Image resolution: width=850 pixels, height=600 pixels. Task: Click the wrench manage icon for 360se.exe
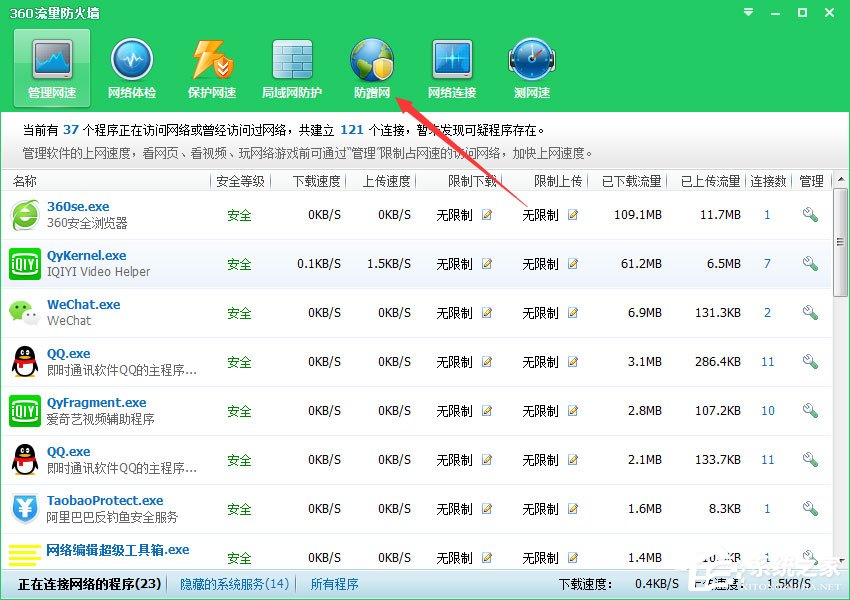(811, 214)
